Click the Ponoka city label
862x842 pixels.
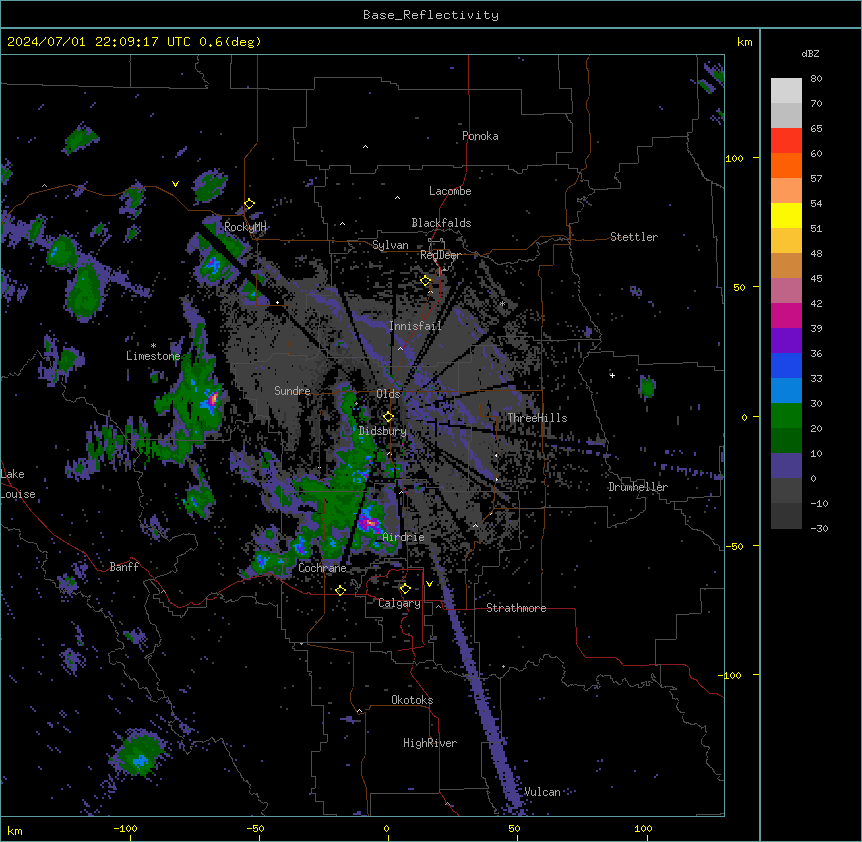480,136
